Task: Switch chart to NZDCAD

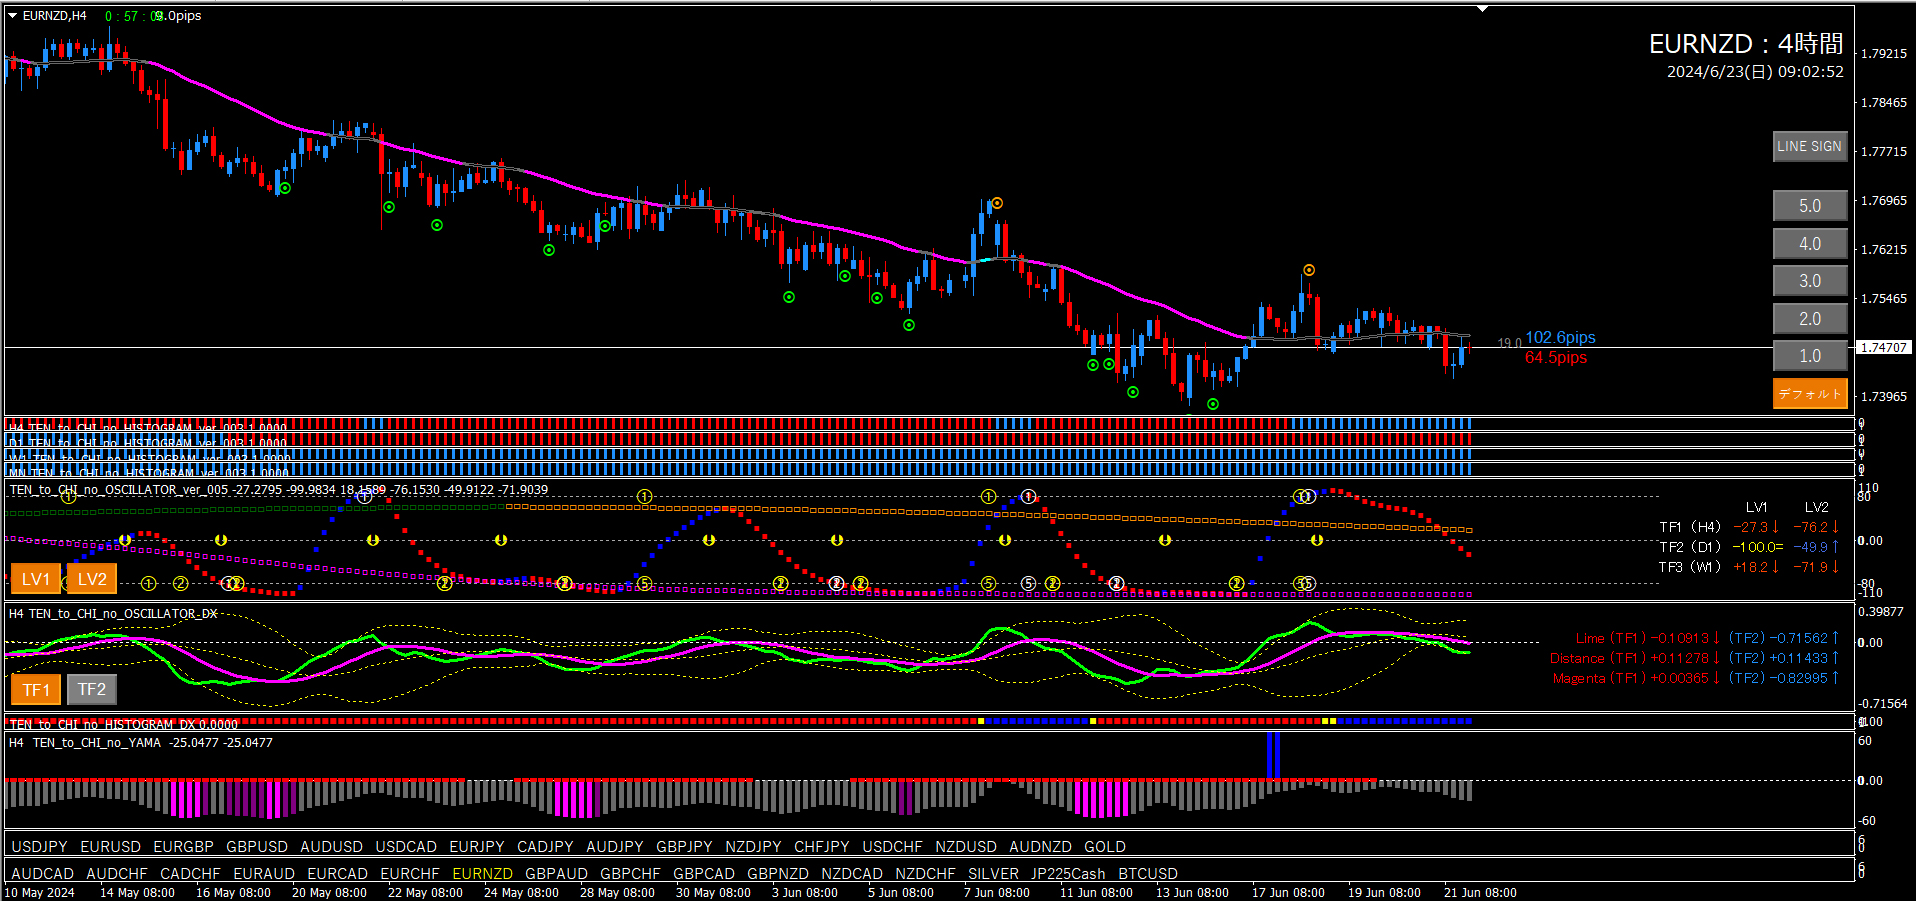Action: [x=852, y=874]
